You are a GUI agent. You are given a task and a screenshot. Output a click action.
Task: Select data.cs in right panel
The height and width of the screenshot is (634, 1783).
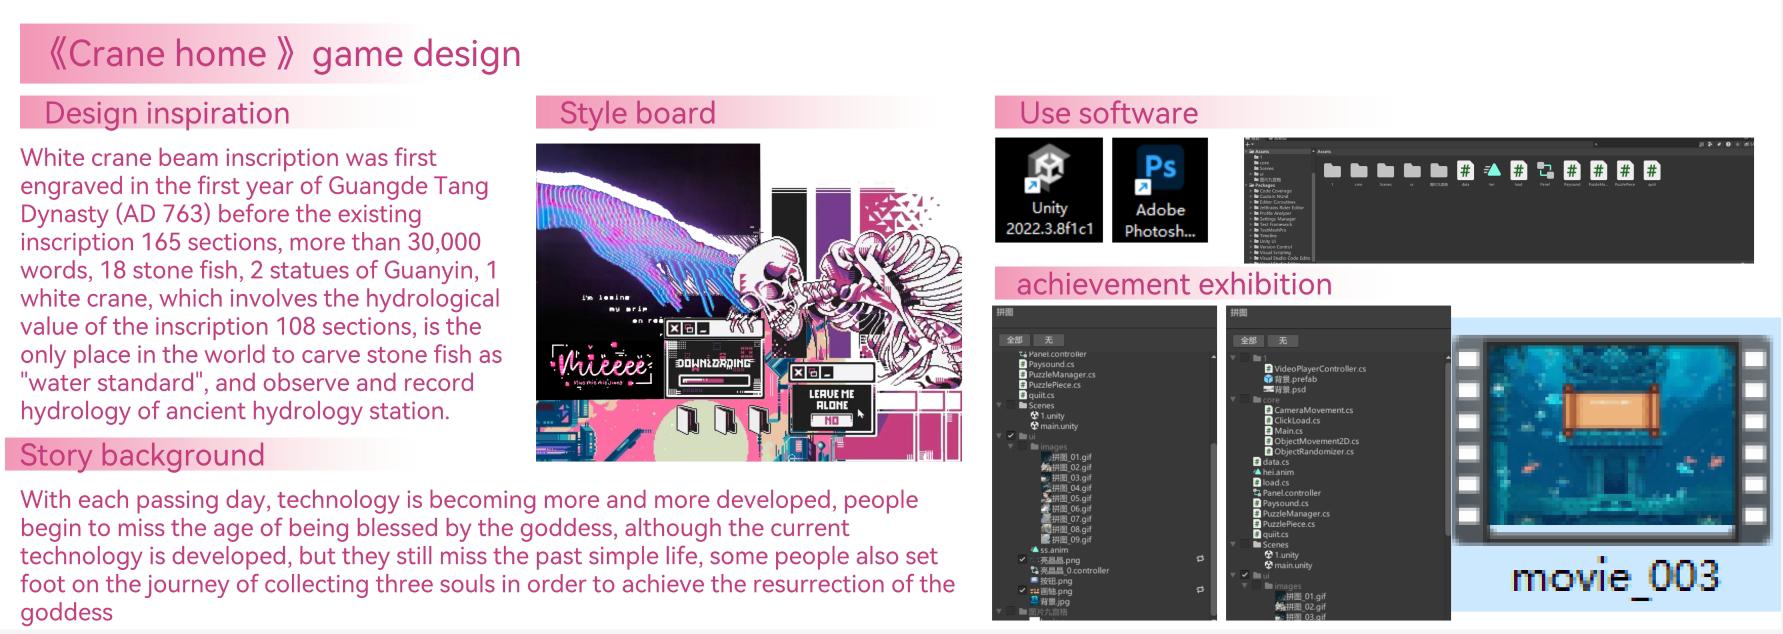point(1271,462)
